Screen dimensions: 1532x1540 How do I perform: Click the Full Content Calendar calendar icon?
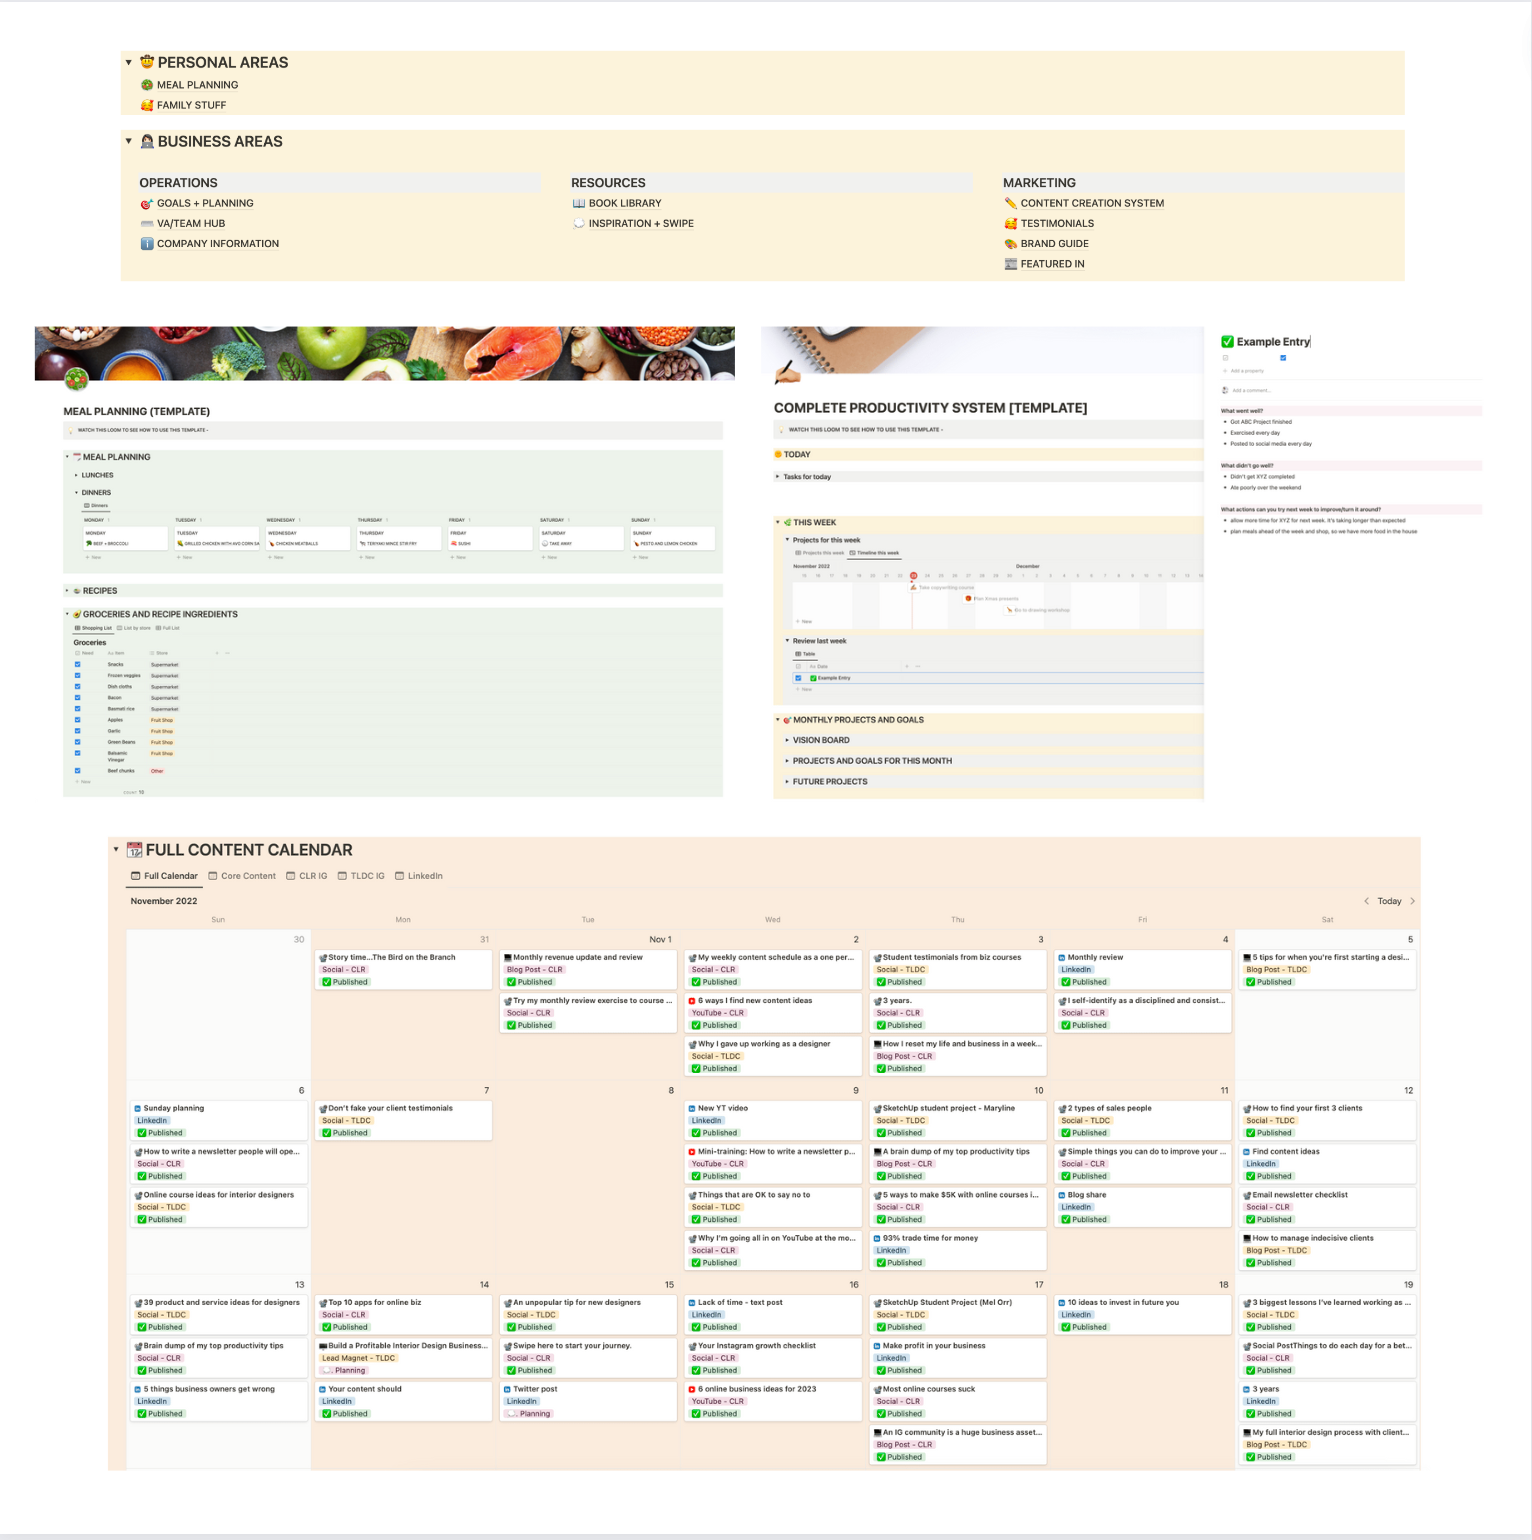134,850
